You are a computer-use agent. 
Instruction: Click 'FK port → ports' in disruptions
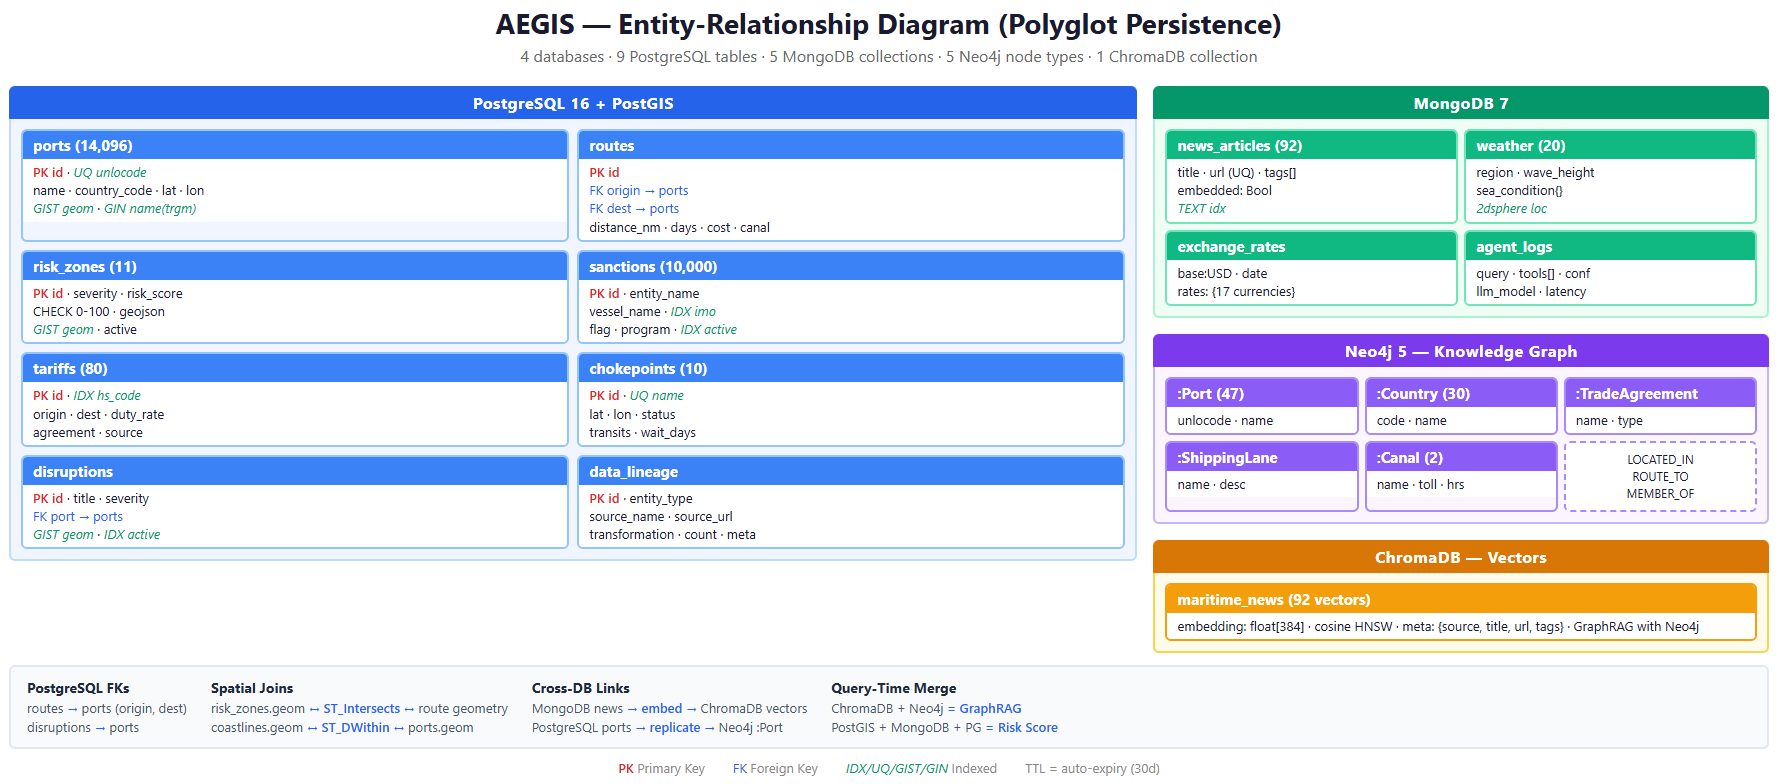tap(78, 517)
